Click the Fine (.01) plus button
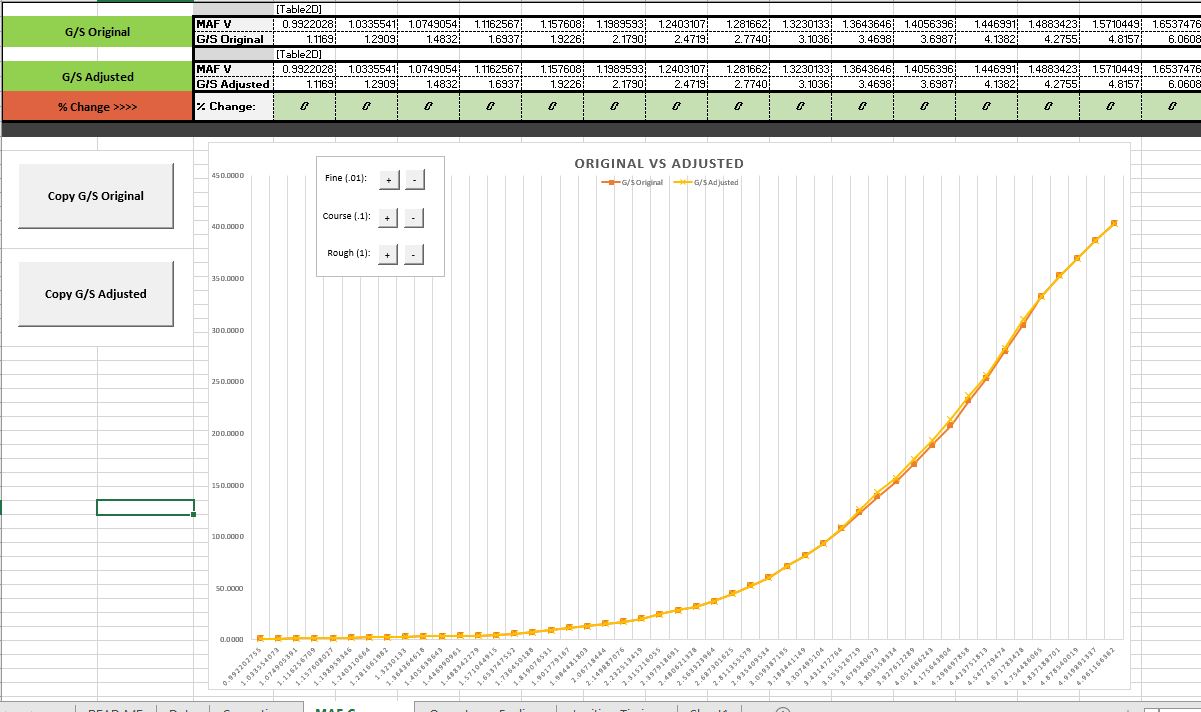The image size is (1201, 712). point(389,179)
